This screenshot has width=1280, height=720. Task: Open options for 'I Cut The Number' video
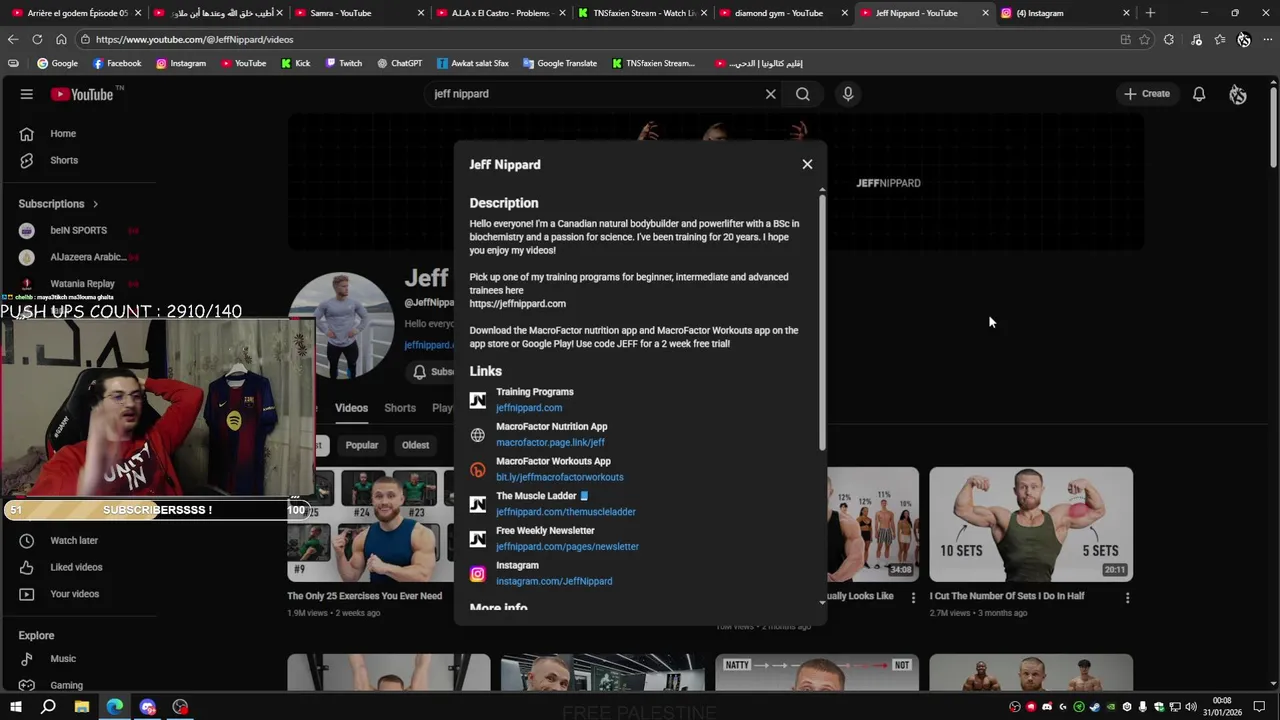click(x=1127, y=597)
